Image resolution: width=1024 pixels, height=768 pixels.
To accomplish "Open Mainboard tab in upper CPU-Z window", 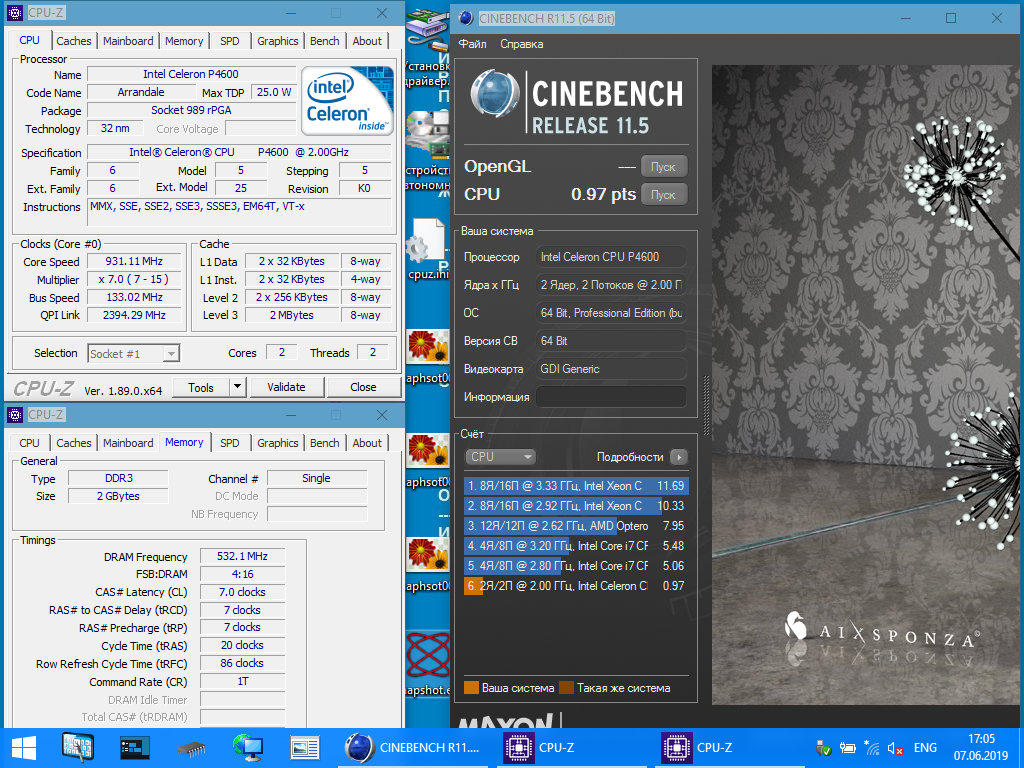I will click(x=128, y=40).
